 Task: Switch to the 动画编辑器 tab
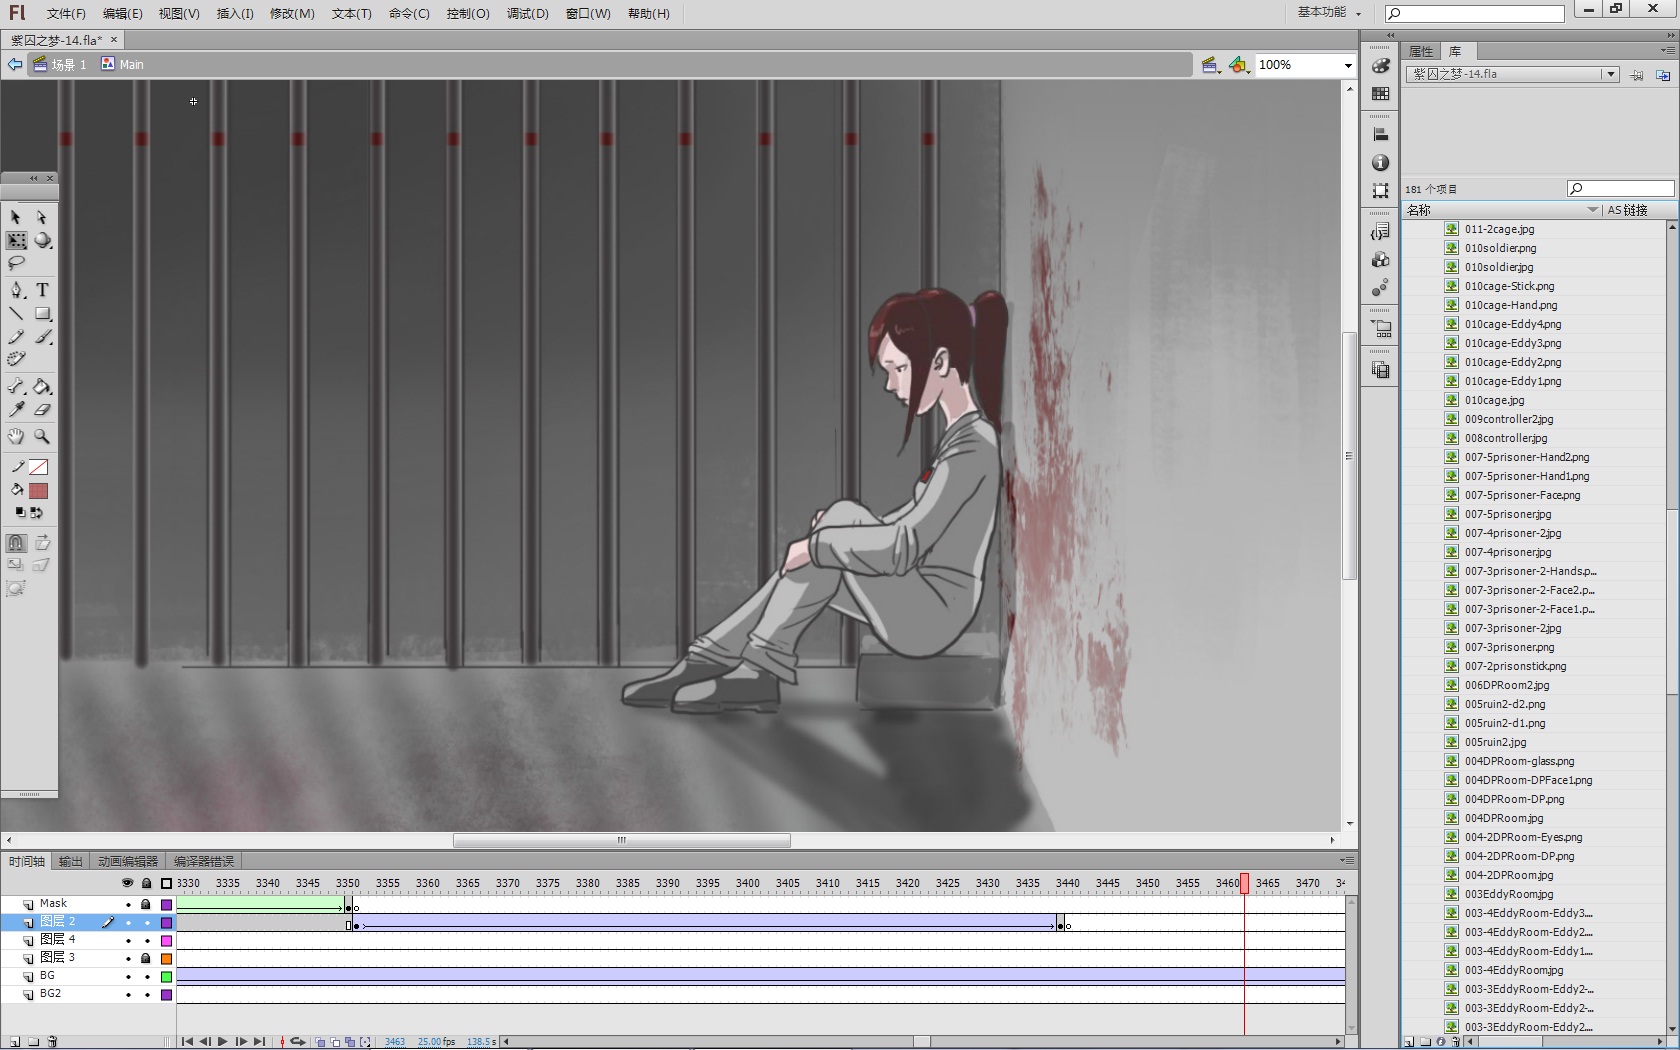point(127,861)
